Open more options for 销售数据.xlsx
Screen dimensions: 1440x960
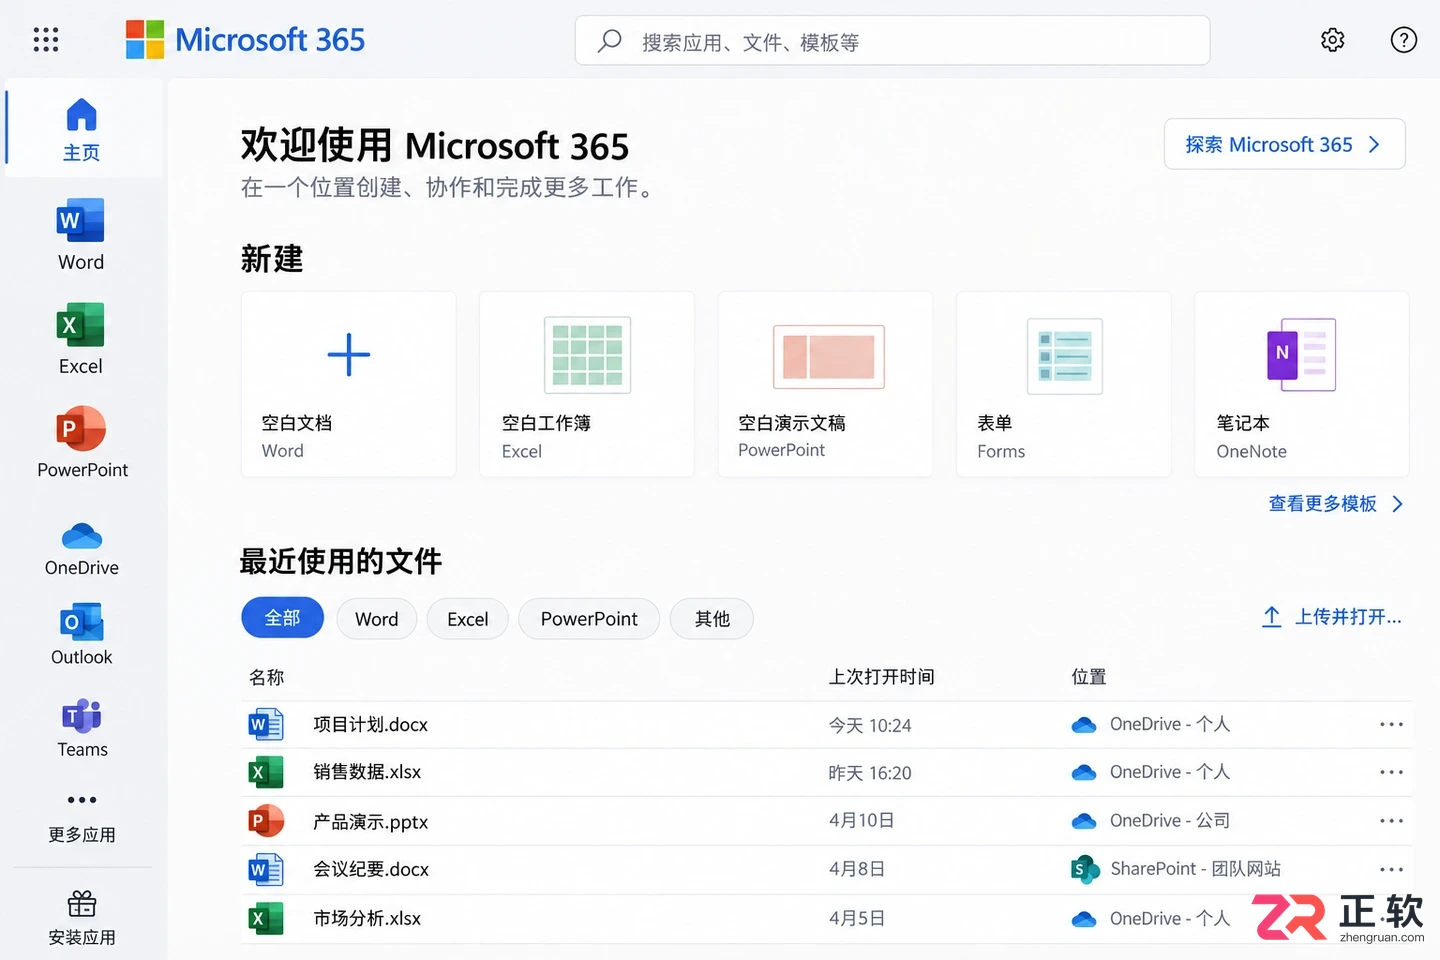pyautogui.click(x=1391, y=772)
